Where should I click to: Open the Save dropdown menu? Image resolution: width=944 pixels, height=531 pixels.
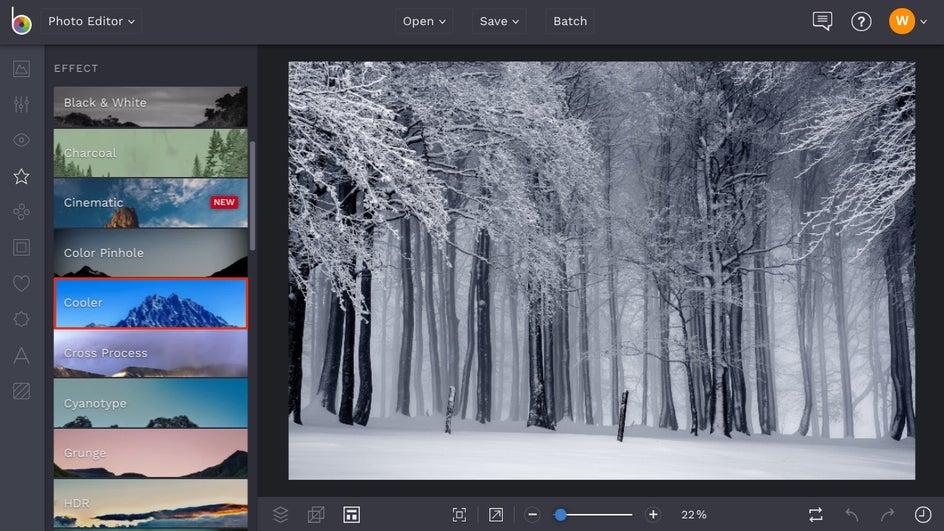[499, 21]
